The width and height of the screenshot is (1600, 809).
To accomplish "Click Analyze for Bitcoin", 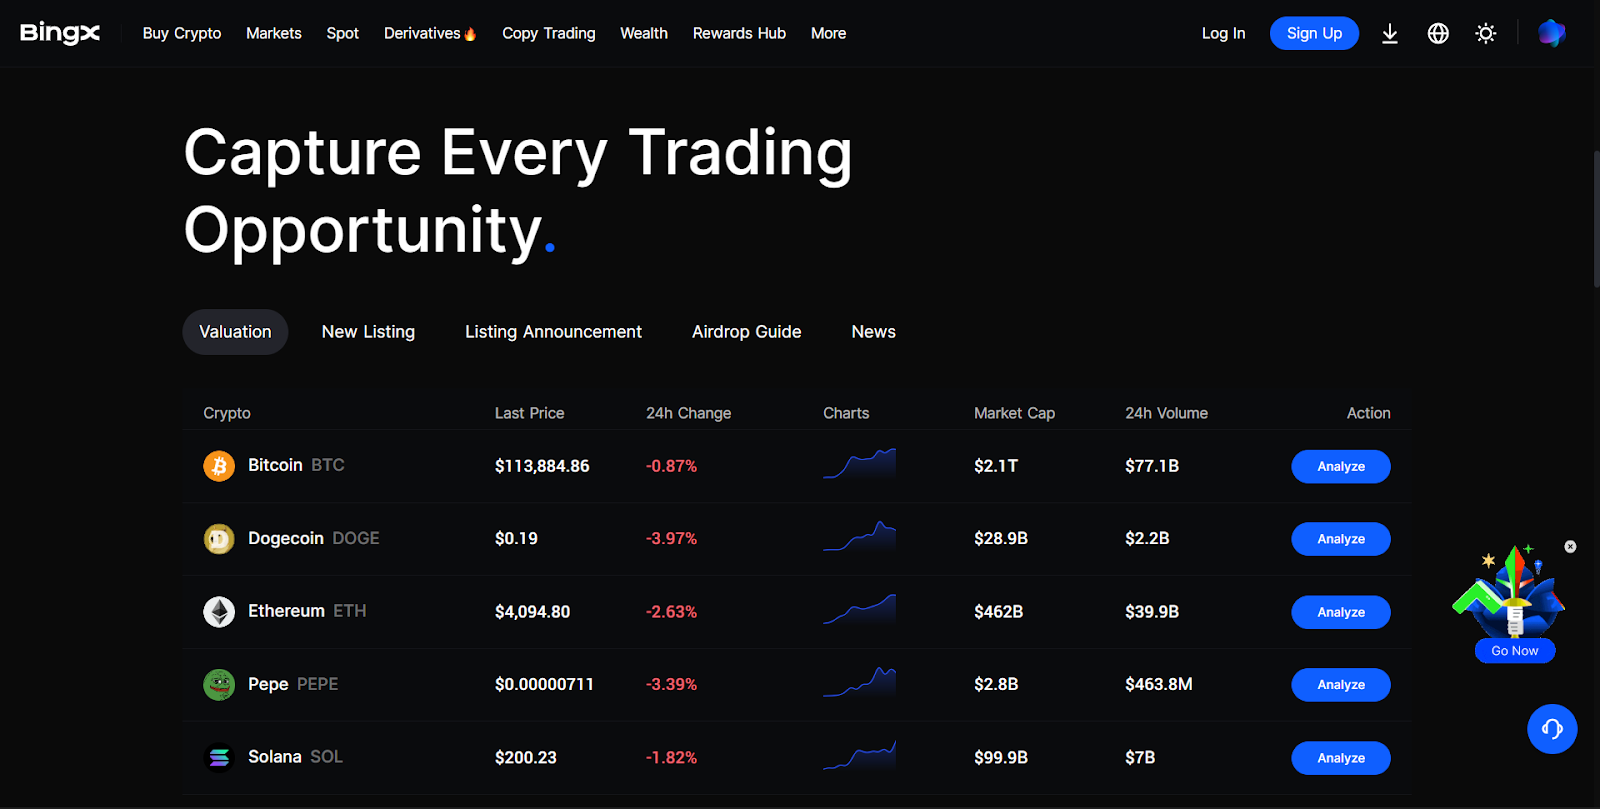I will pos(1341,466).
